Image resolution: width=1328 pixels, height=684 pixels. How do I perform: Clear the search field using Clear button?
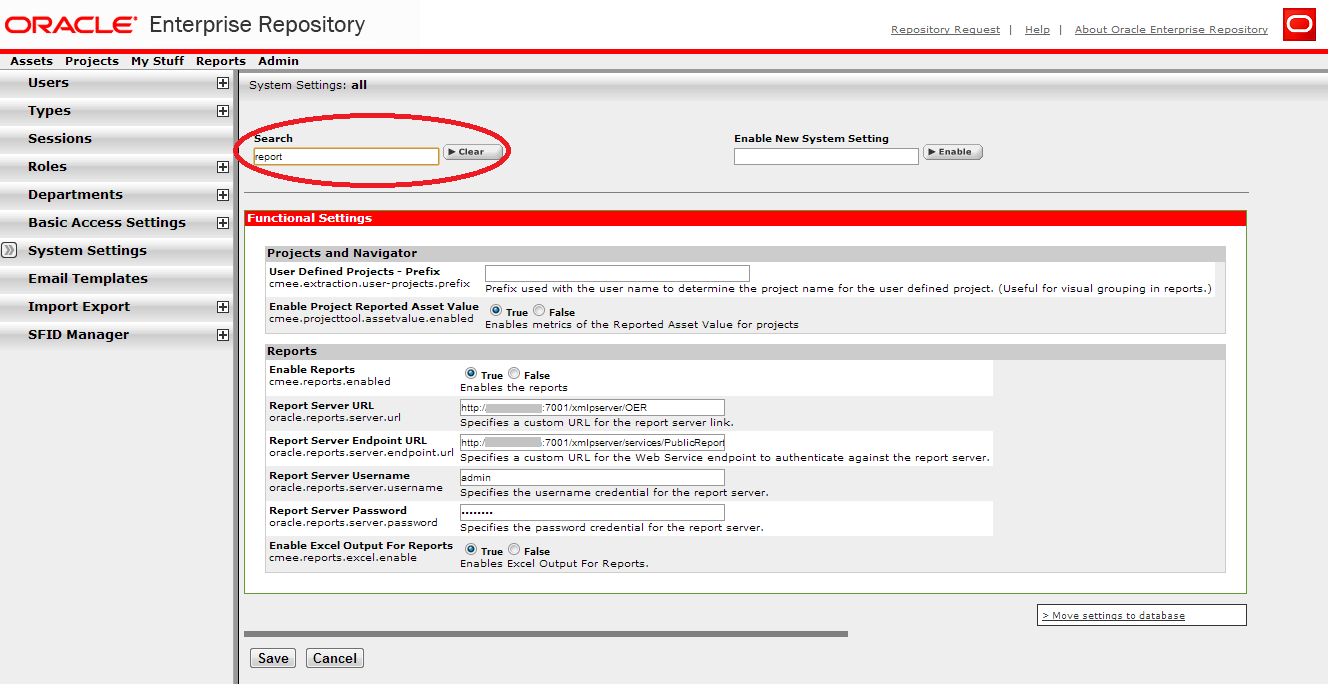[472, 152]
